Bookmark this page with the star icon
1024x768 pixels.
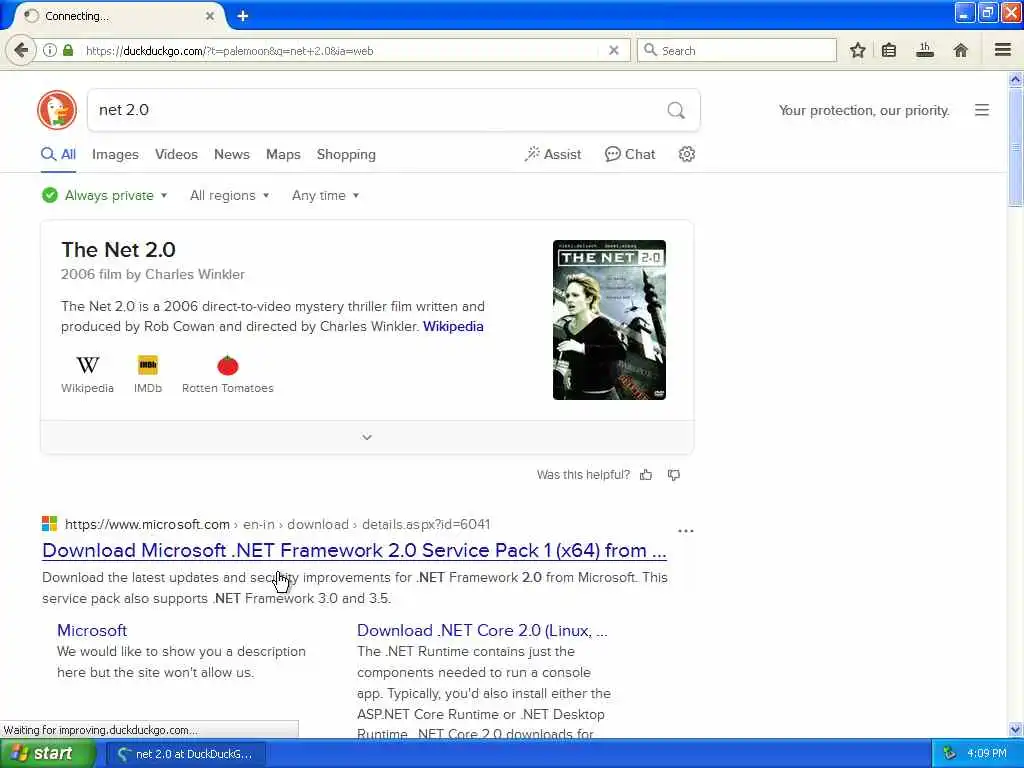(x=857, y=50)
